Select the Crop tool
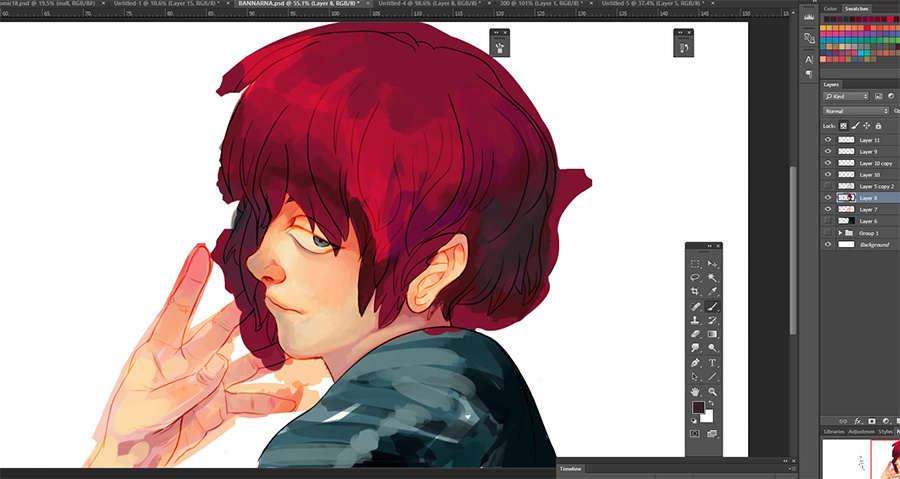Viewport: 900px width, 479px height. pyautogui.click(x=695, y=291)
